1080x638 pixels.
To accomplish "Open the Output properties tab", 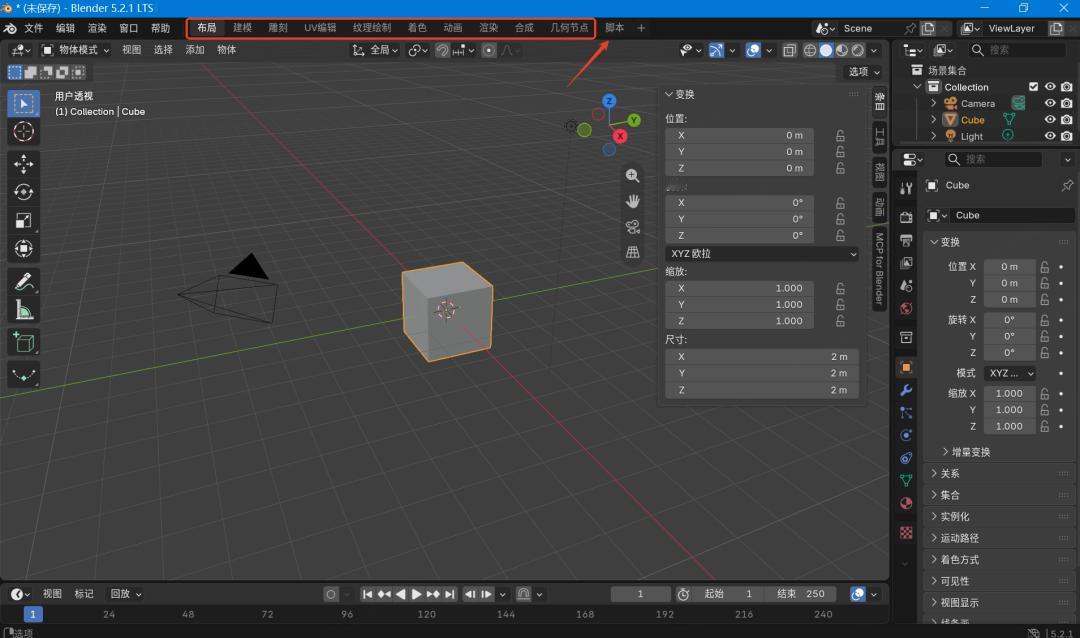I will (x=906, y=240).
